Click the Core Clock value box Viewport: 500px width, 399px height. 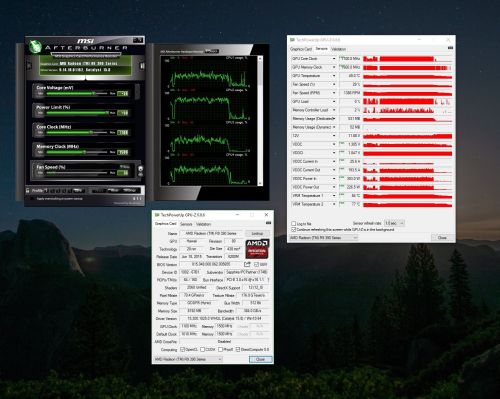tap(123, 133)
